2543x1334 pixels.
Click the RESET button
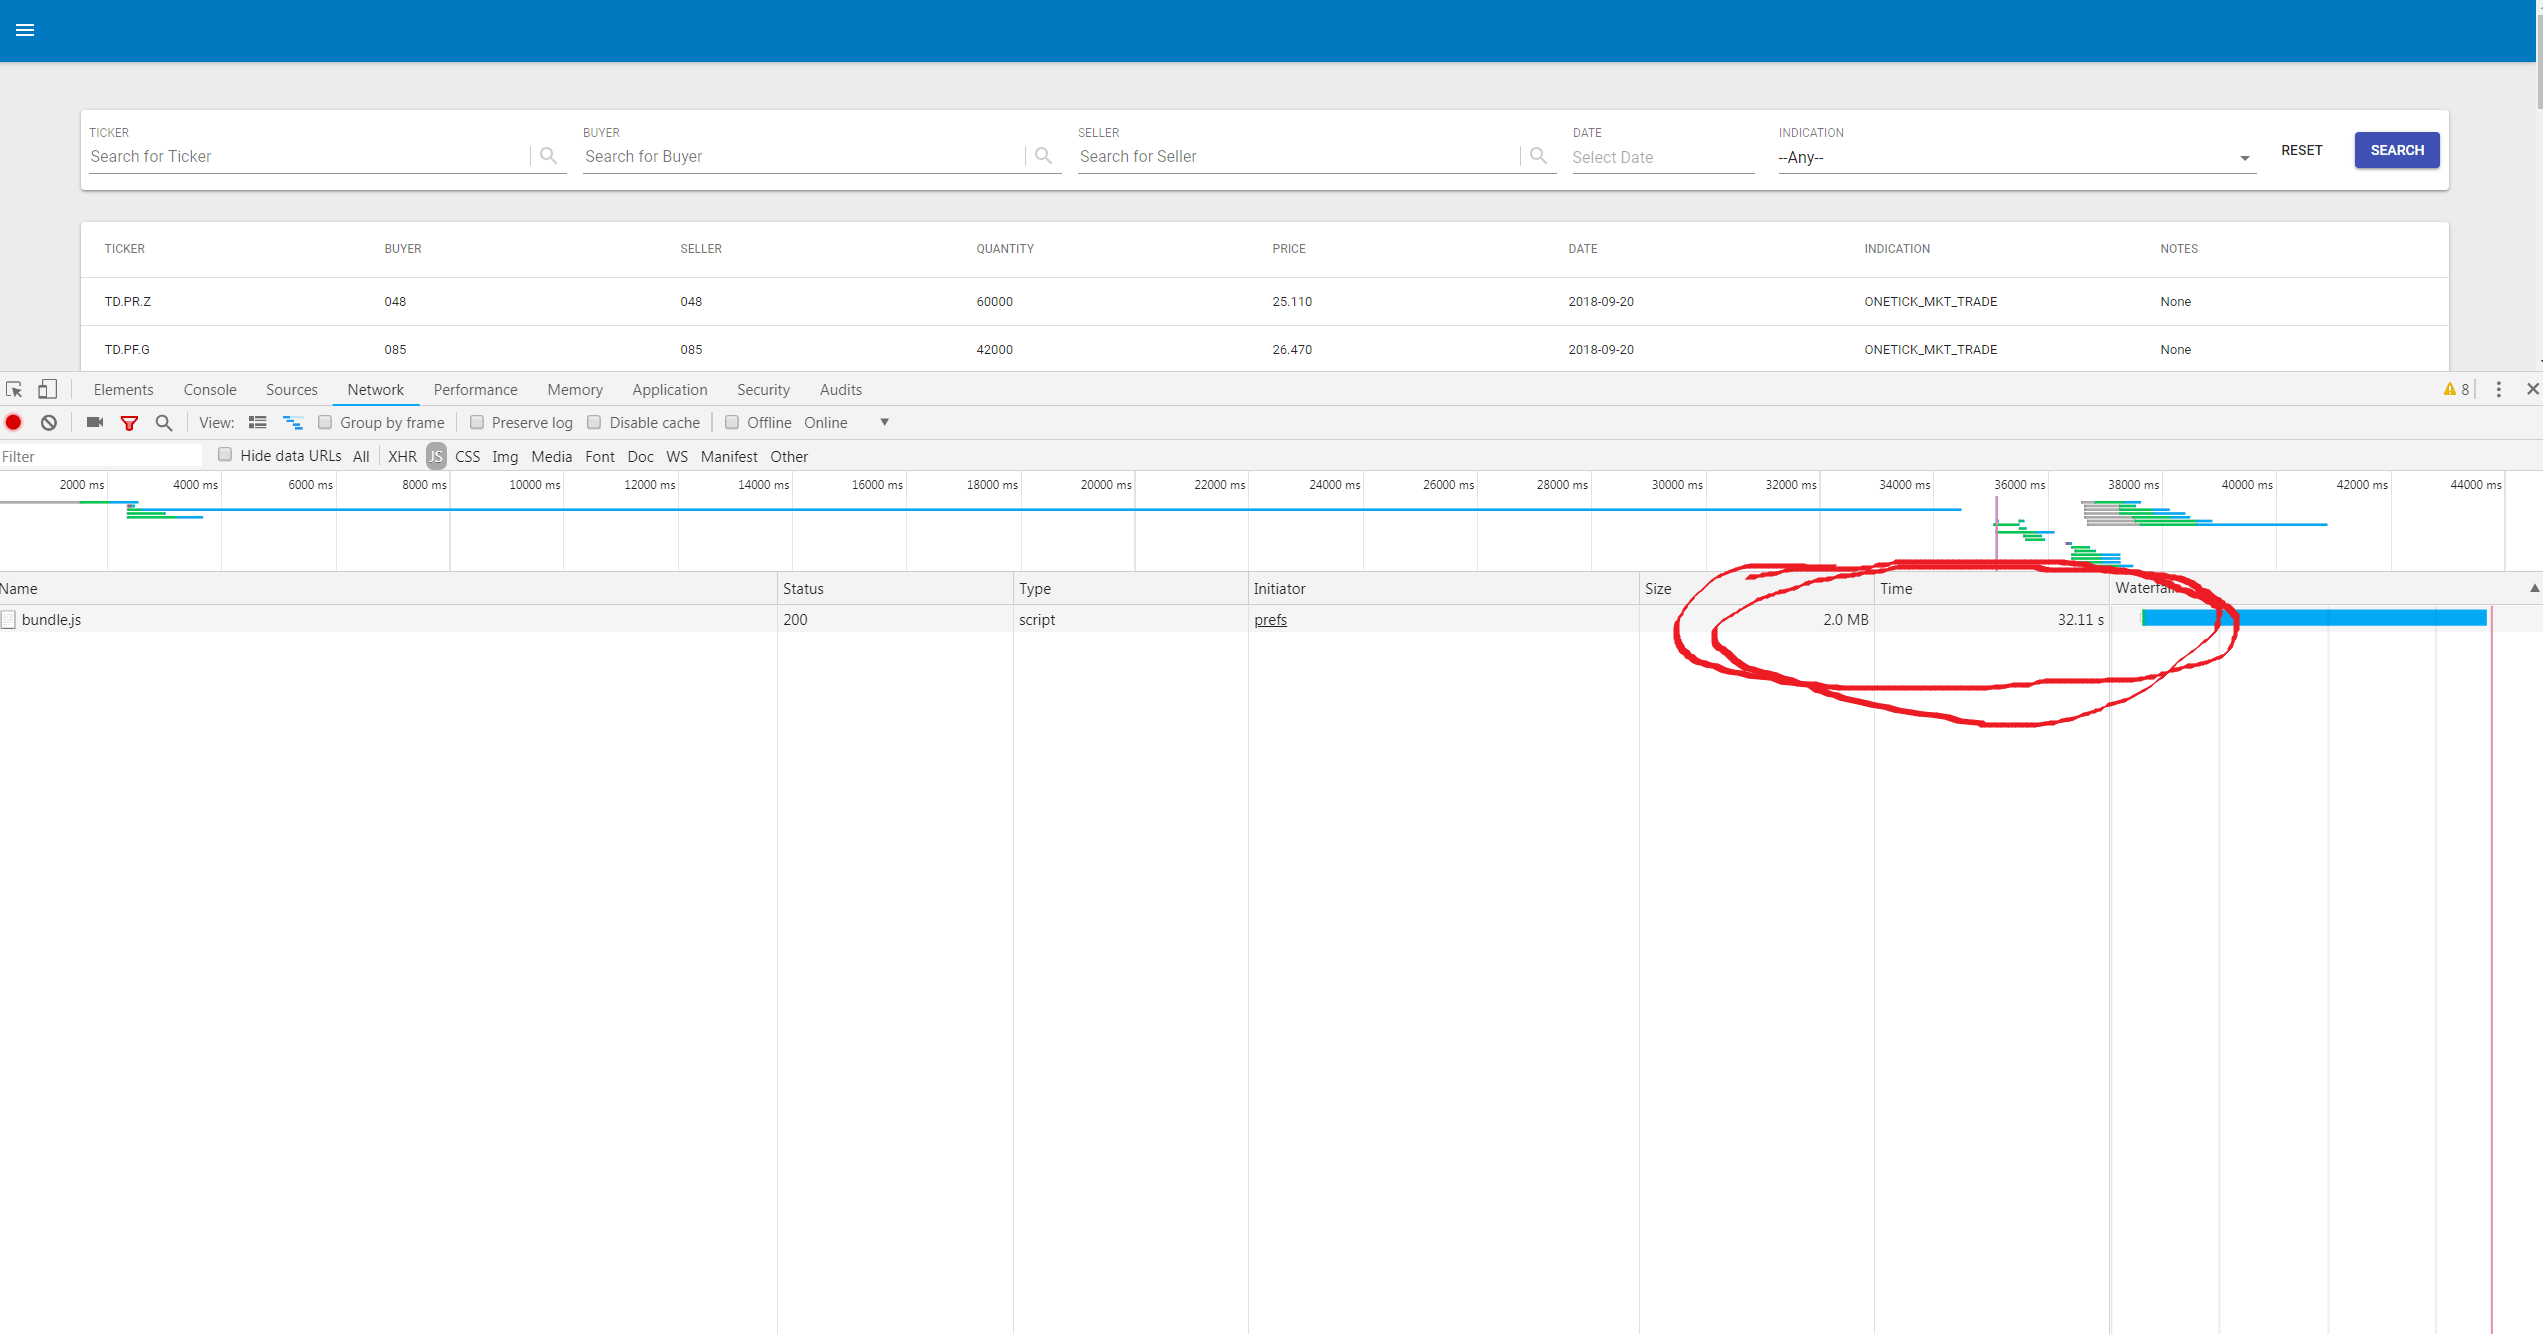[x=2301, y=150]
